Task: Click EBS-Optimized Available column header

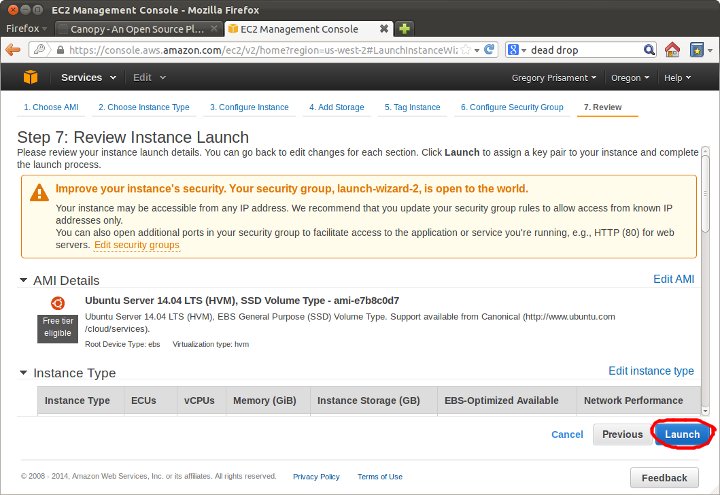Action: click(507, 400)
